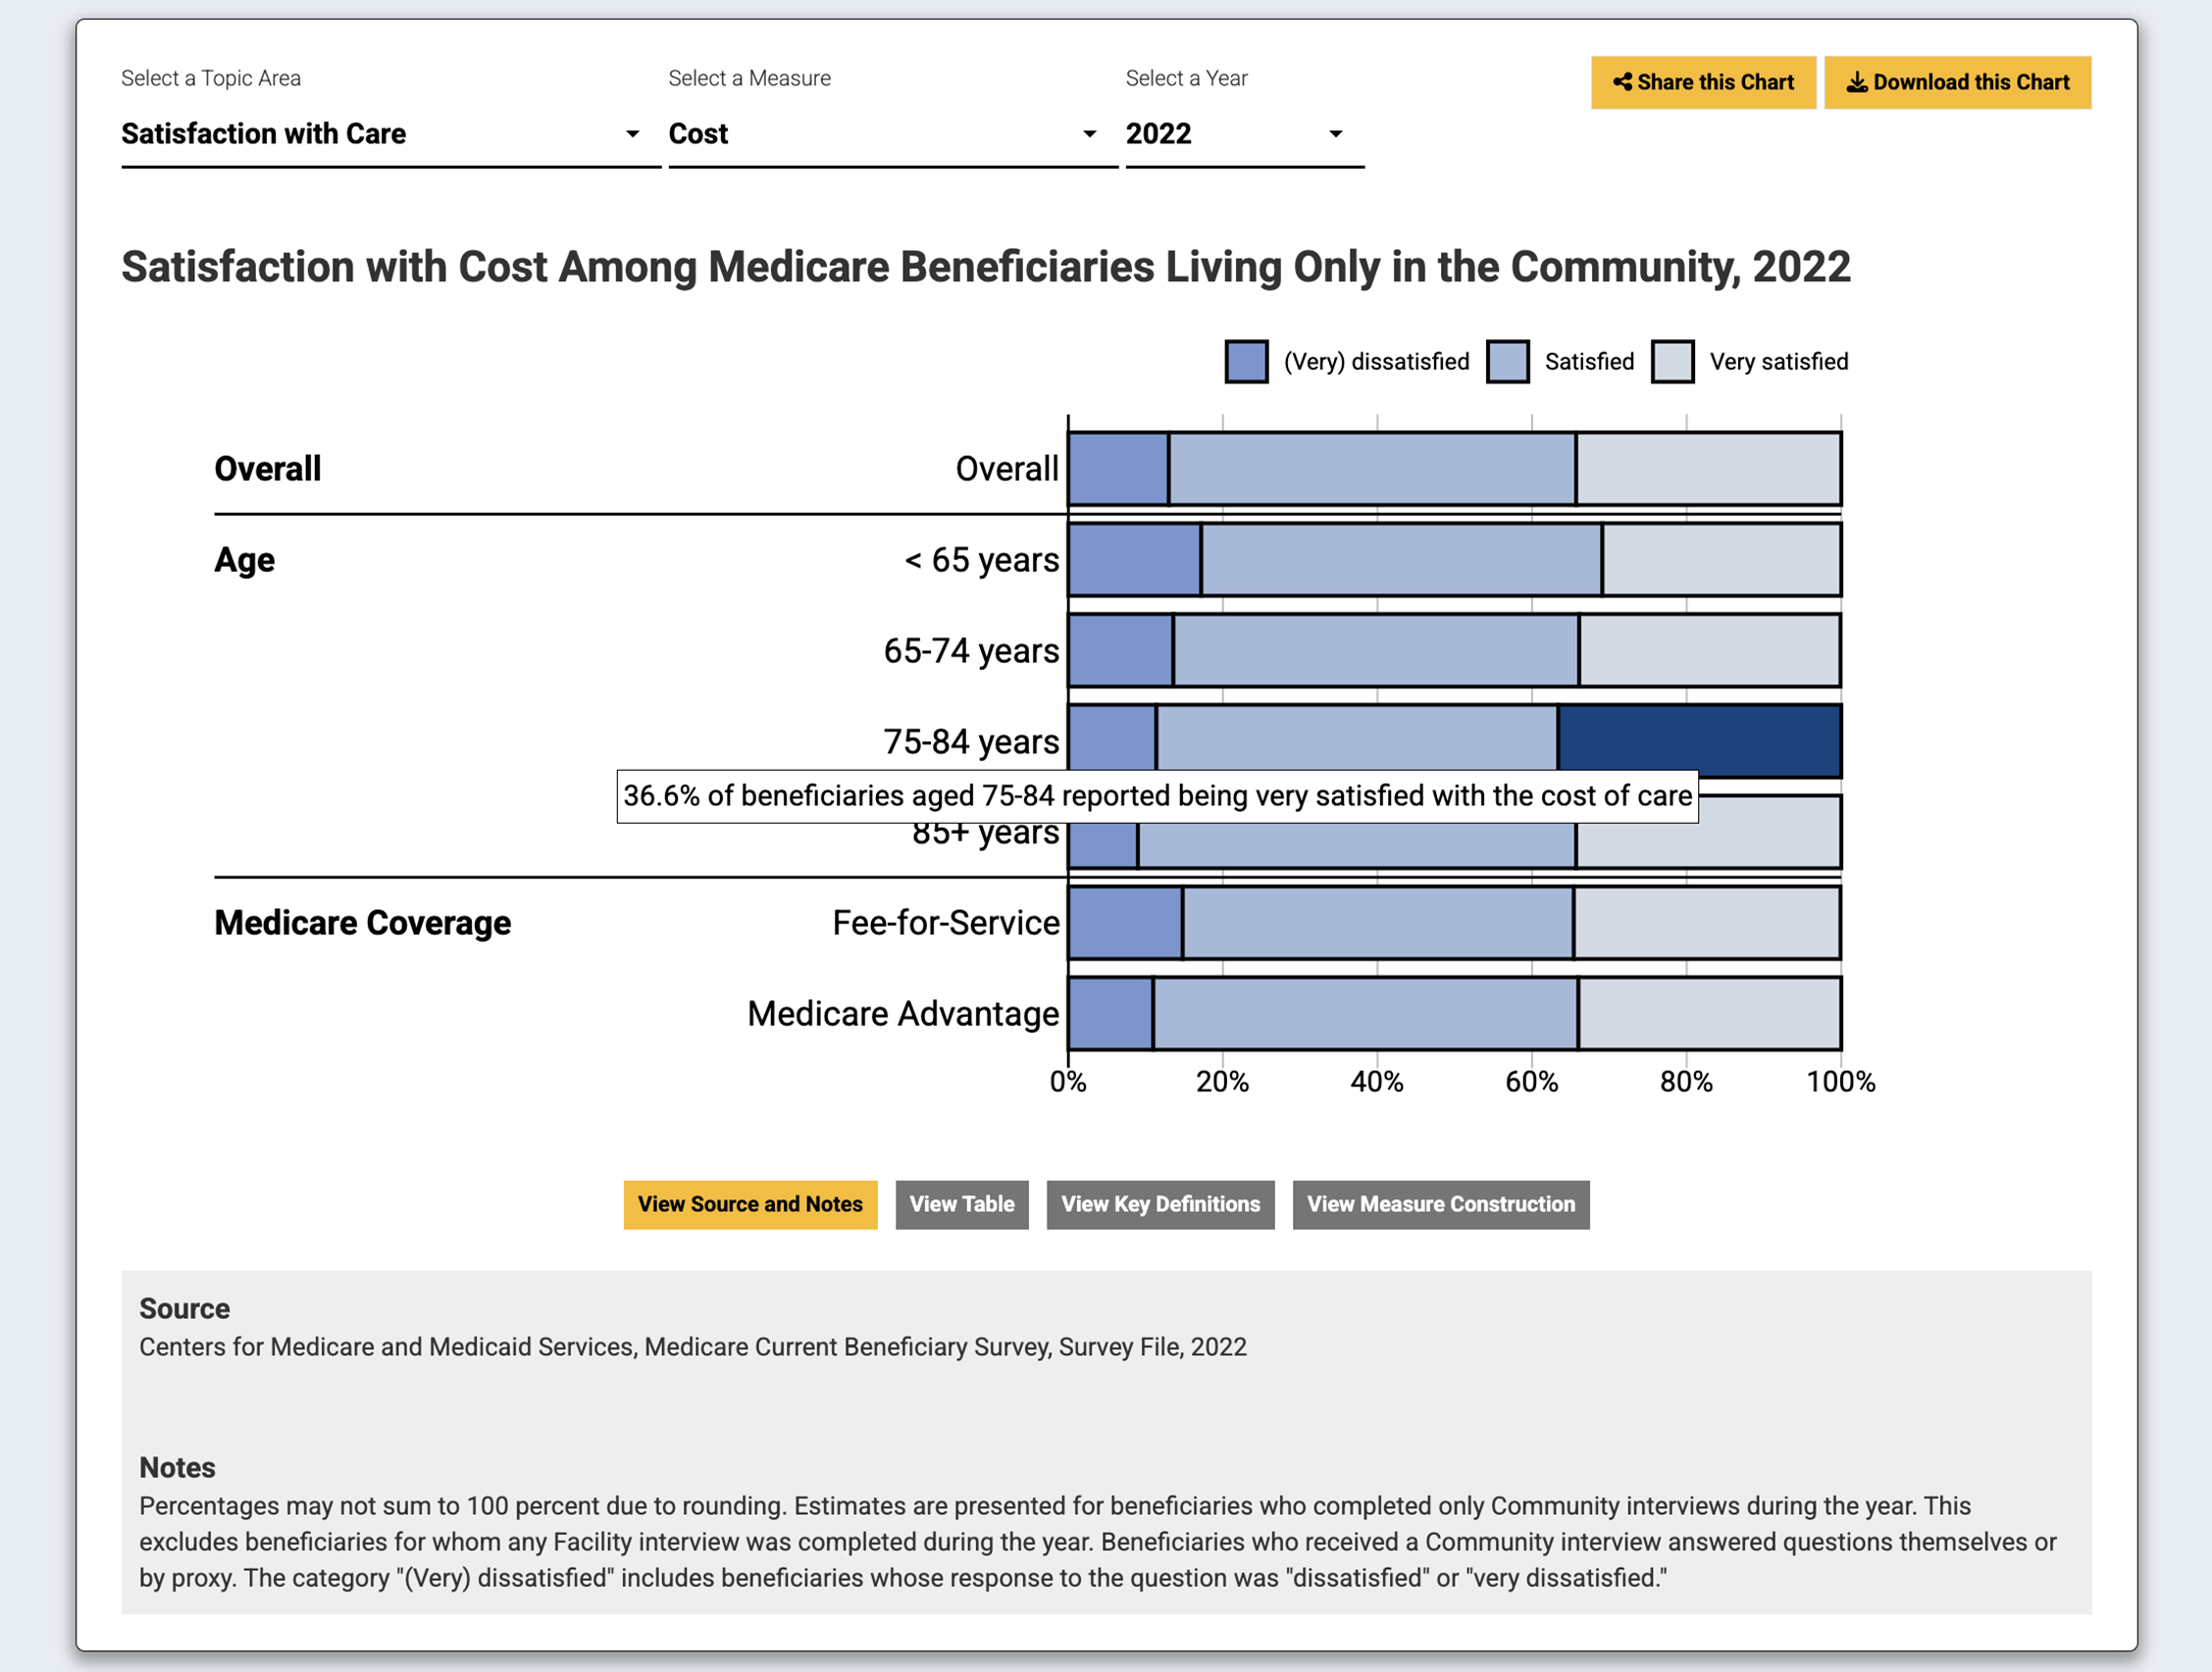The width and height of the screenshot is (2212, 1672).
Task: Open View Key Definitions tab
Action: coord(1160,1204)
